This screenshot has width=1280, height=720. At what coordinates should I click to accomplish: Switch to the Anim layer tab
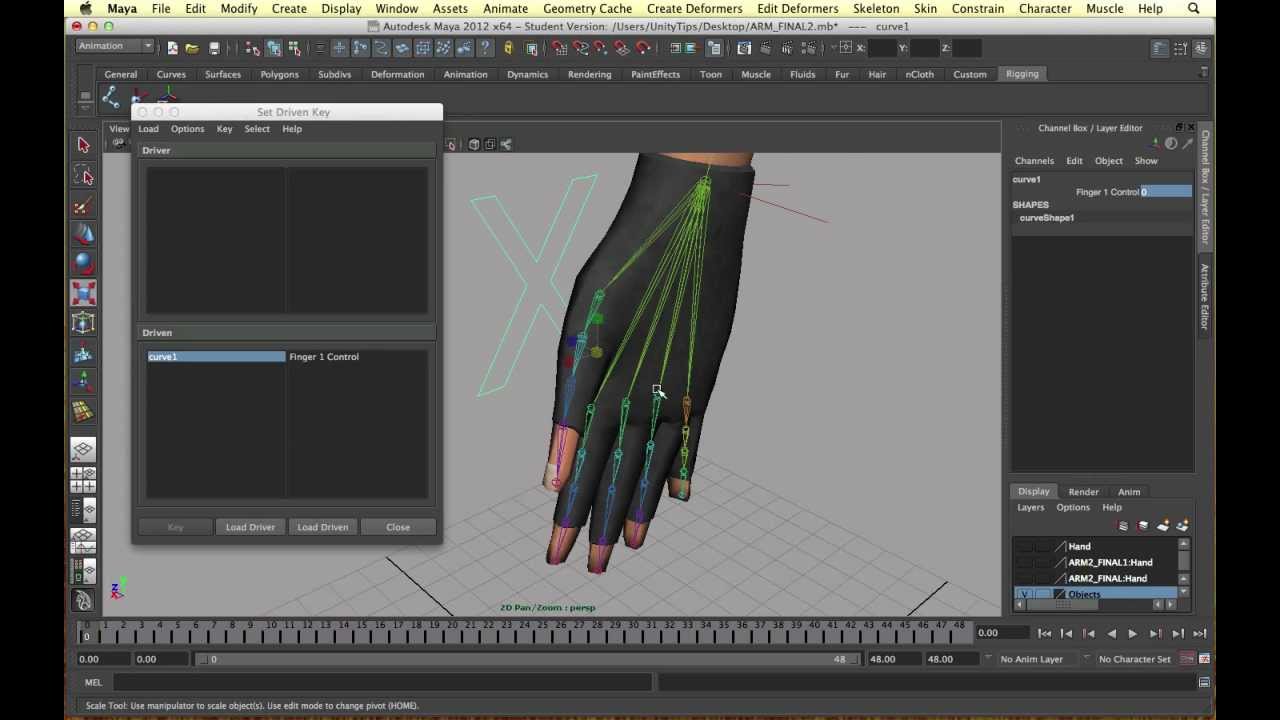pyautogui.click(x=1129, y=492)
